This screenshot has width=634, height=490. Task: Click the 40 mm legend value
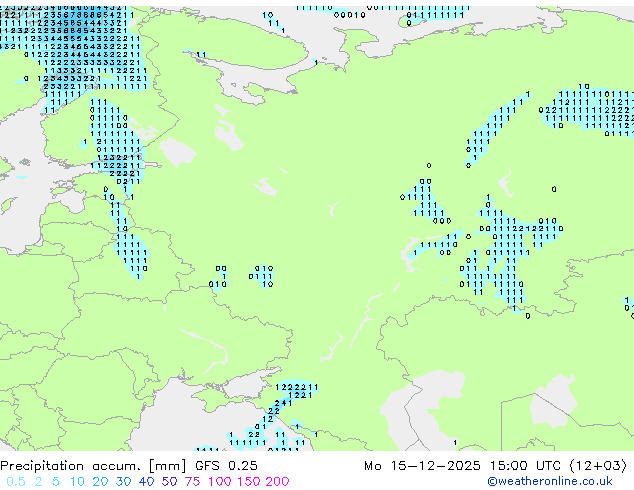pos(147,482)
